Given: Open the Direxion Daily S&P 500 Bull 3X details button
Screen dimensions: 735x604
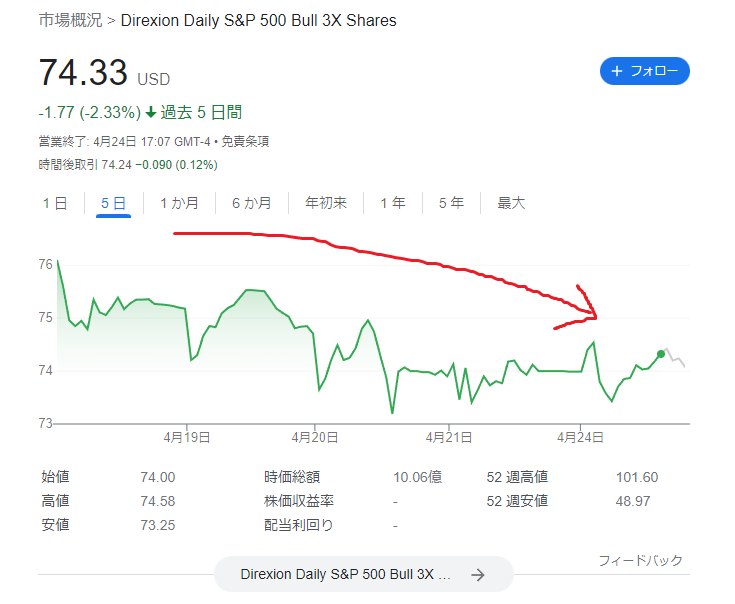Looking at the screenshot, I should point(364,574).
